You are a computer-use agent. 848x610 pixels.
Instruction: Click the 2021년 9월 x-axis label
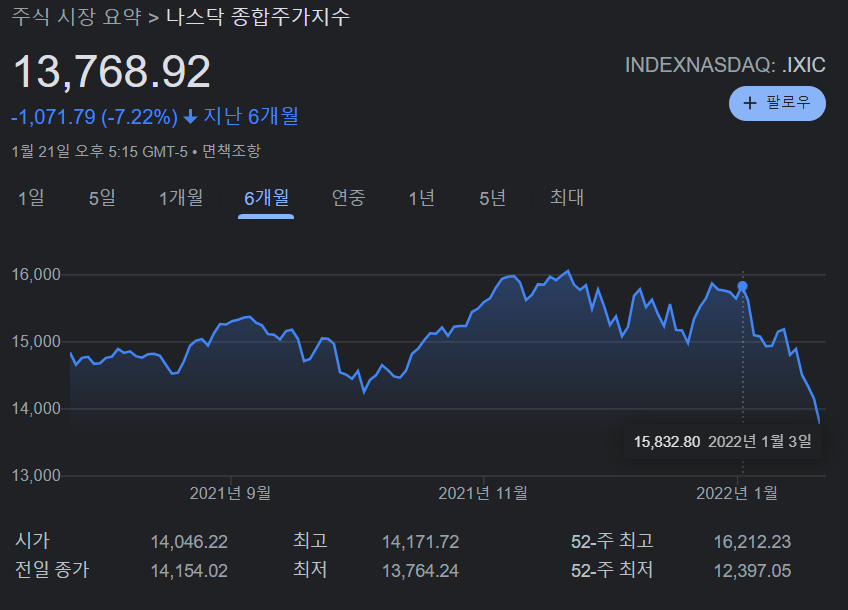(230, 493)
